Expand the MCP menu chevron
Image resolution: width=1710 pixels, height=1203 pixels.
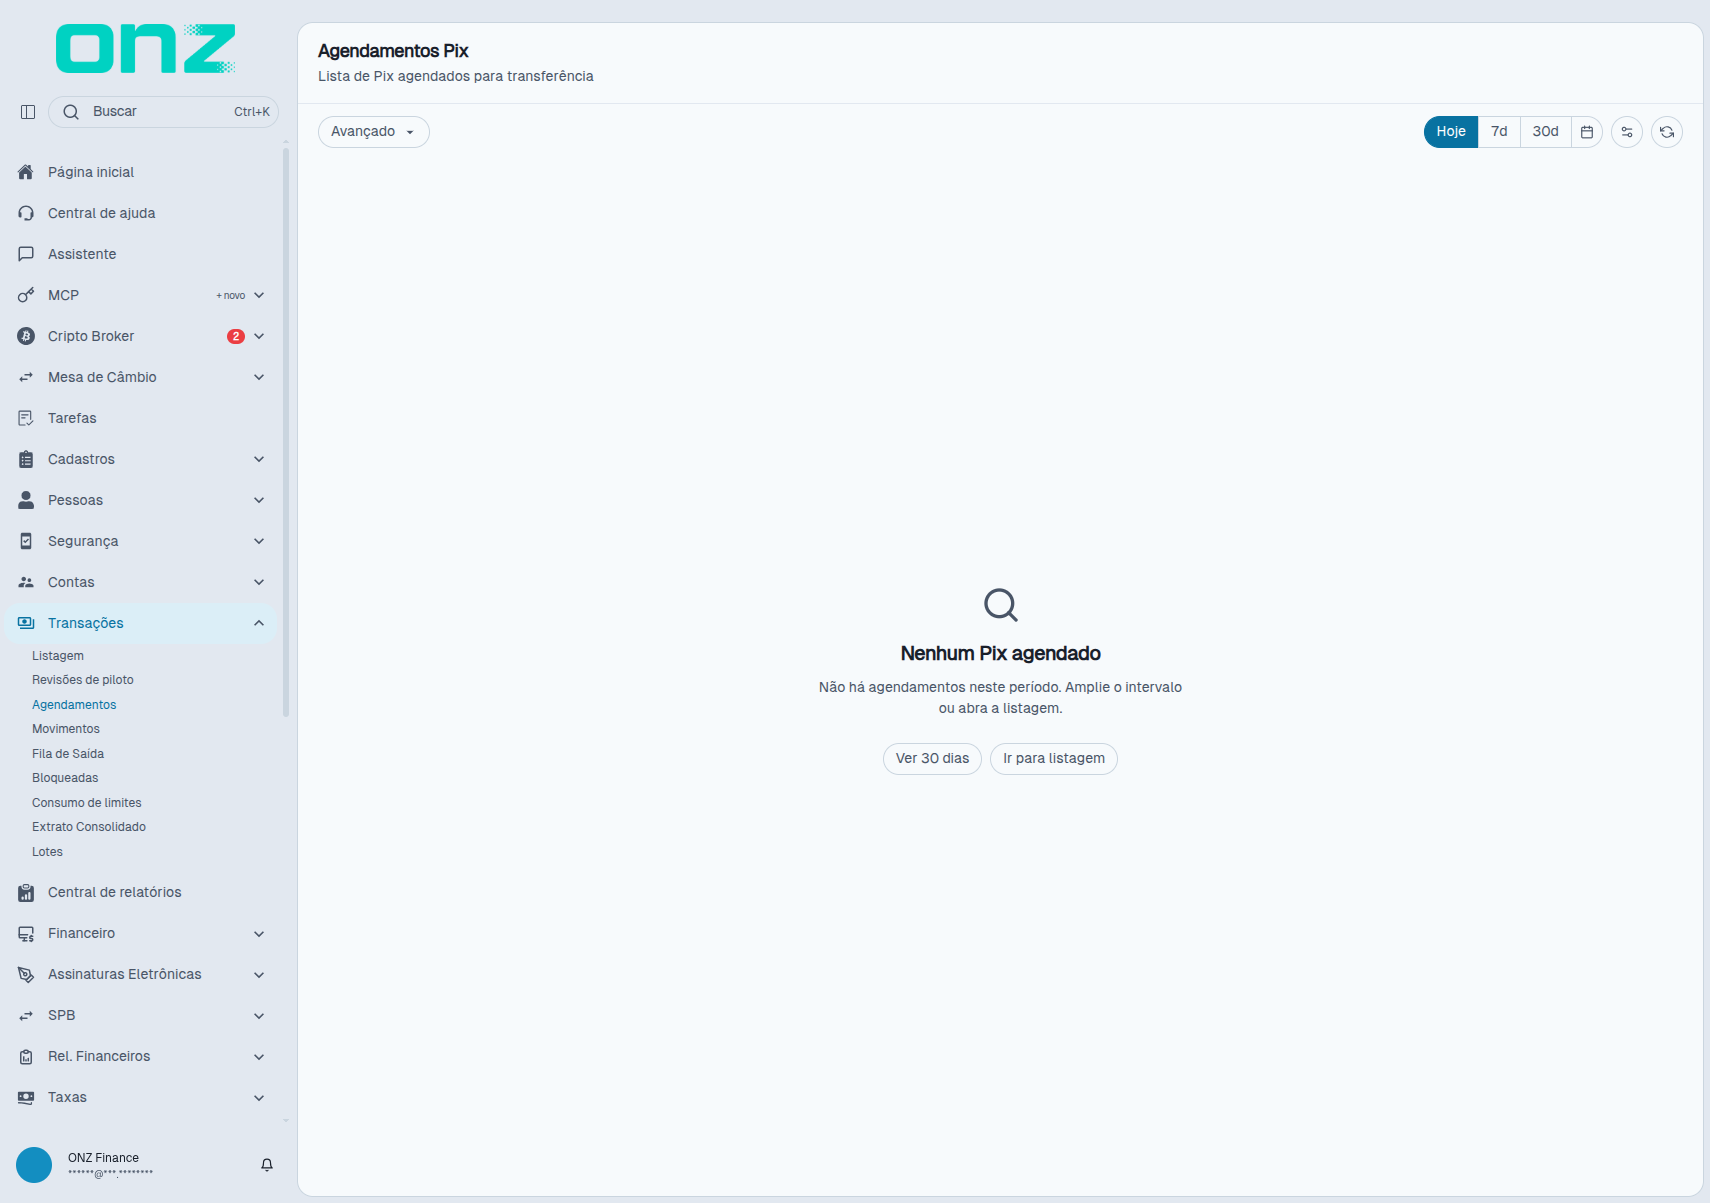pyautogui.click(x=259, y=295)
